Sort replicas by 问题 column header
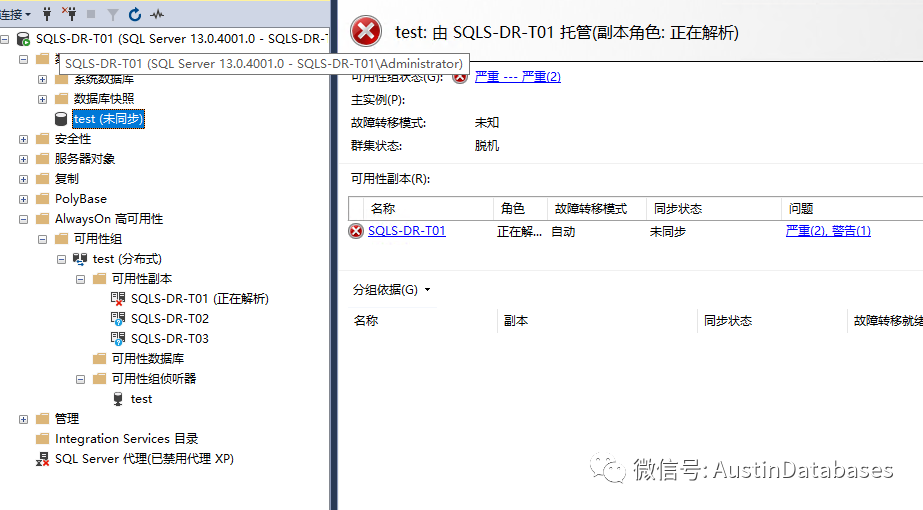Viewport: 923px width, 510px height. (x=852, y=208)
